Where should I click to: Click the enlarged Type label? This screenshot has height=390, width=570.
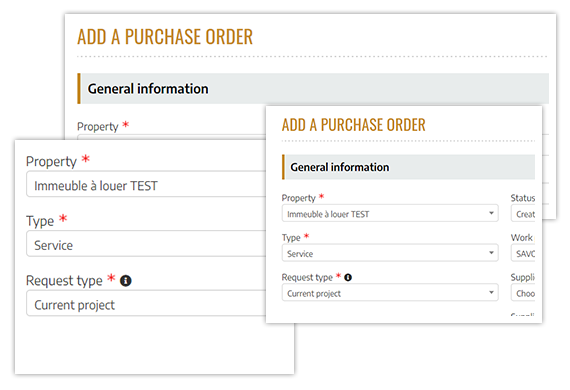pyautogui.click(x=40, y=221)
